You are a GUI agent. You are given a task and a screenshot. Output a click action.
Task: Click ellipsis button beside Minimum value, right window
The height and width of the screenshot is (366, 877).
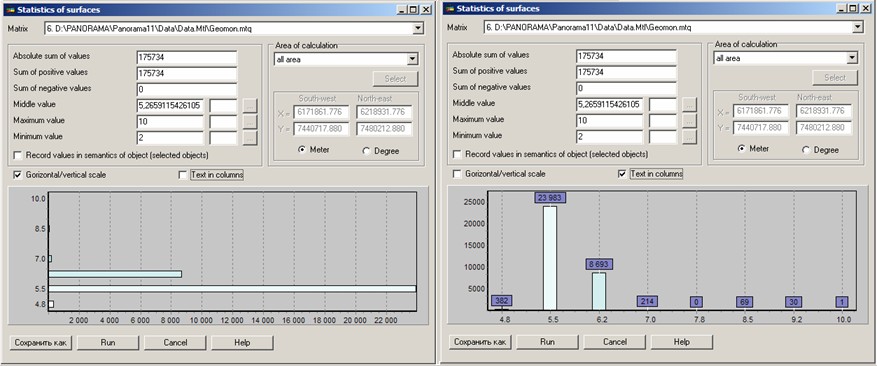[x=690, y=136]
